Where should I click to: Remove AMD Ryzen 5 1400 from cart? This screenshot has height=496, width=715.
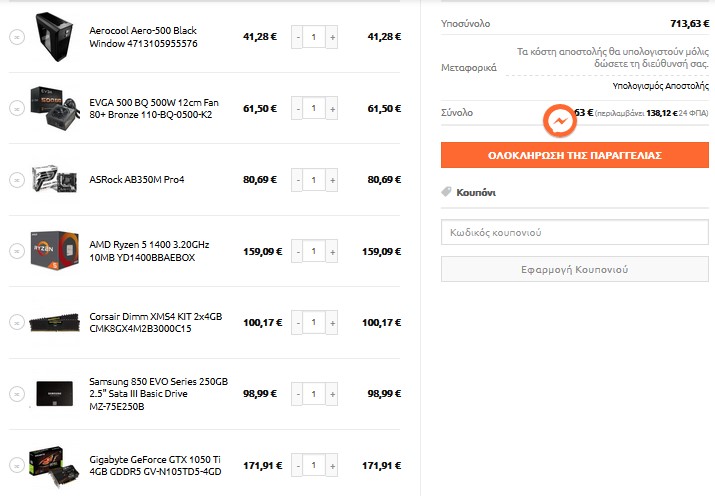click(x=17, y=251)
